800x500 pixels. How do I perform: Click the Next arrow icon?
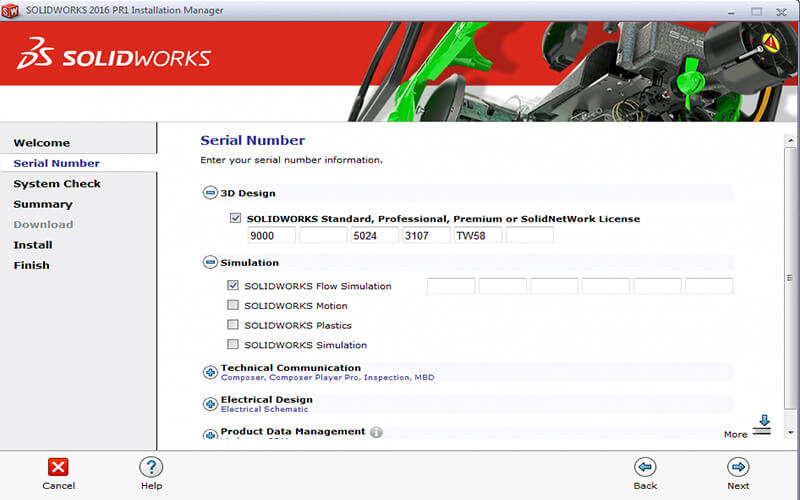pyautogui.click(x=738, y=467)
